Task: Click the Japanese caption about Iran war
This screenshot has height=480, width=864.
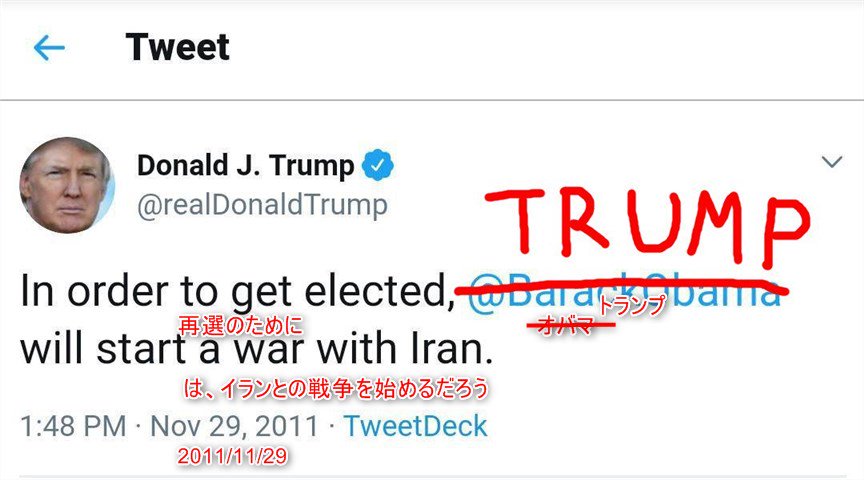Action: pyautogui.click(x=336, y=389)
